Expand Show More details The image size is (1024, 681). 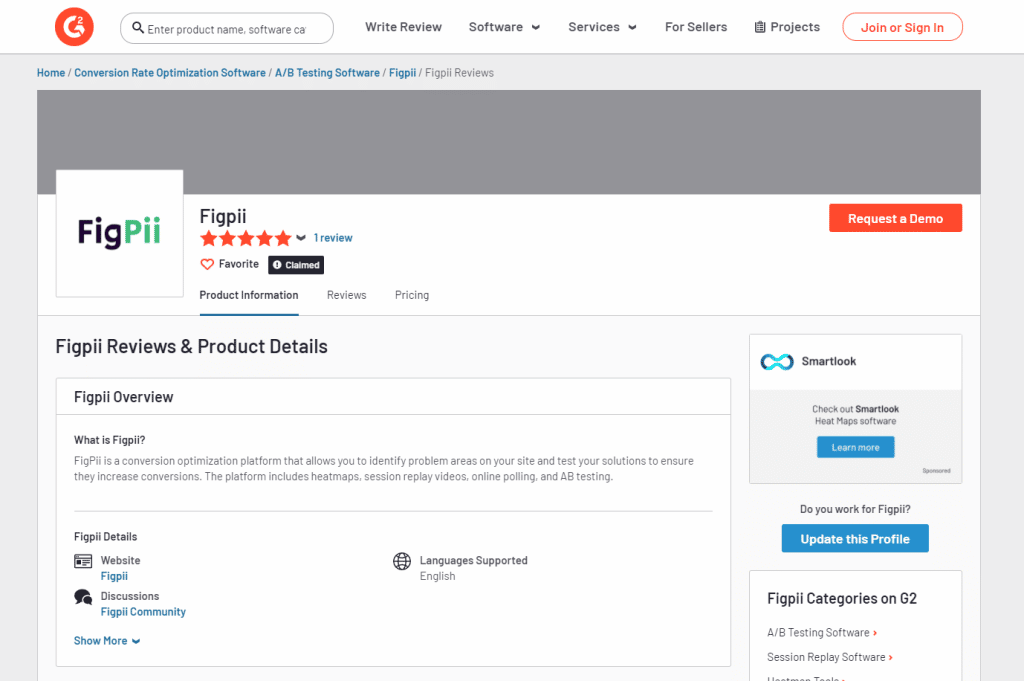(107, 641)
